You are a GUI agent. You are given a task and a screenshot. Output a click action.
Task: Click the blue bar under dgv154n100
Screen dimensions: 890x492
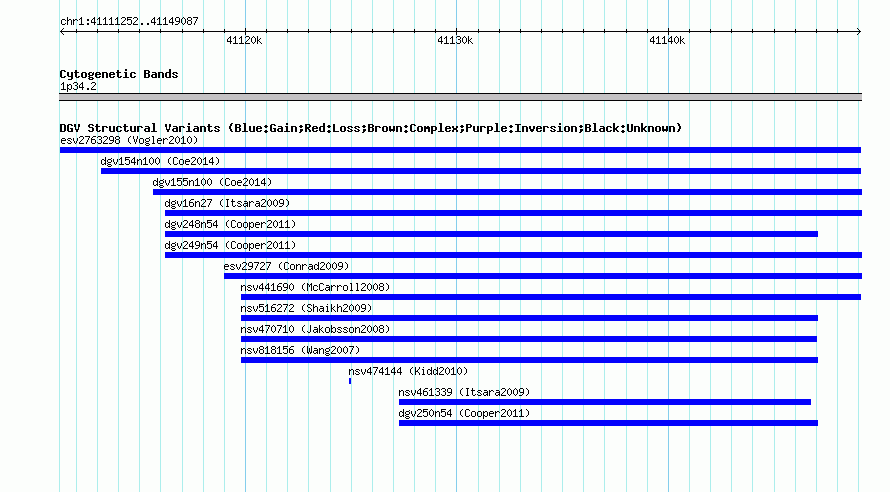click(481, 171)
